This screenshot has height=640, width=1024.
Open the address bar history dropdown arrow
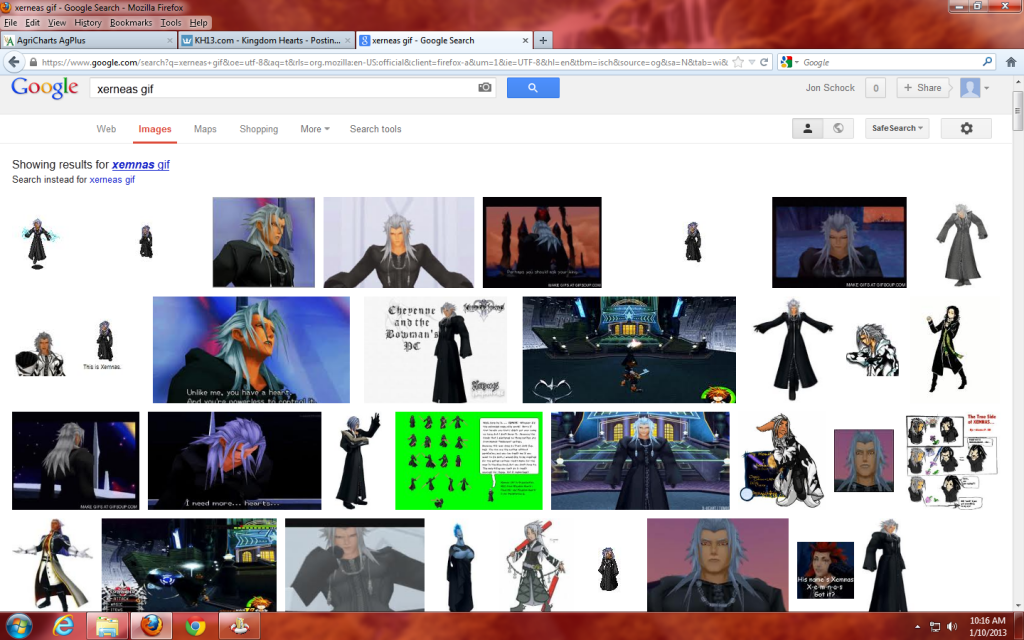coord(752,62)
